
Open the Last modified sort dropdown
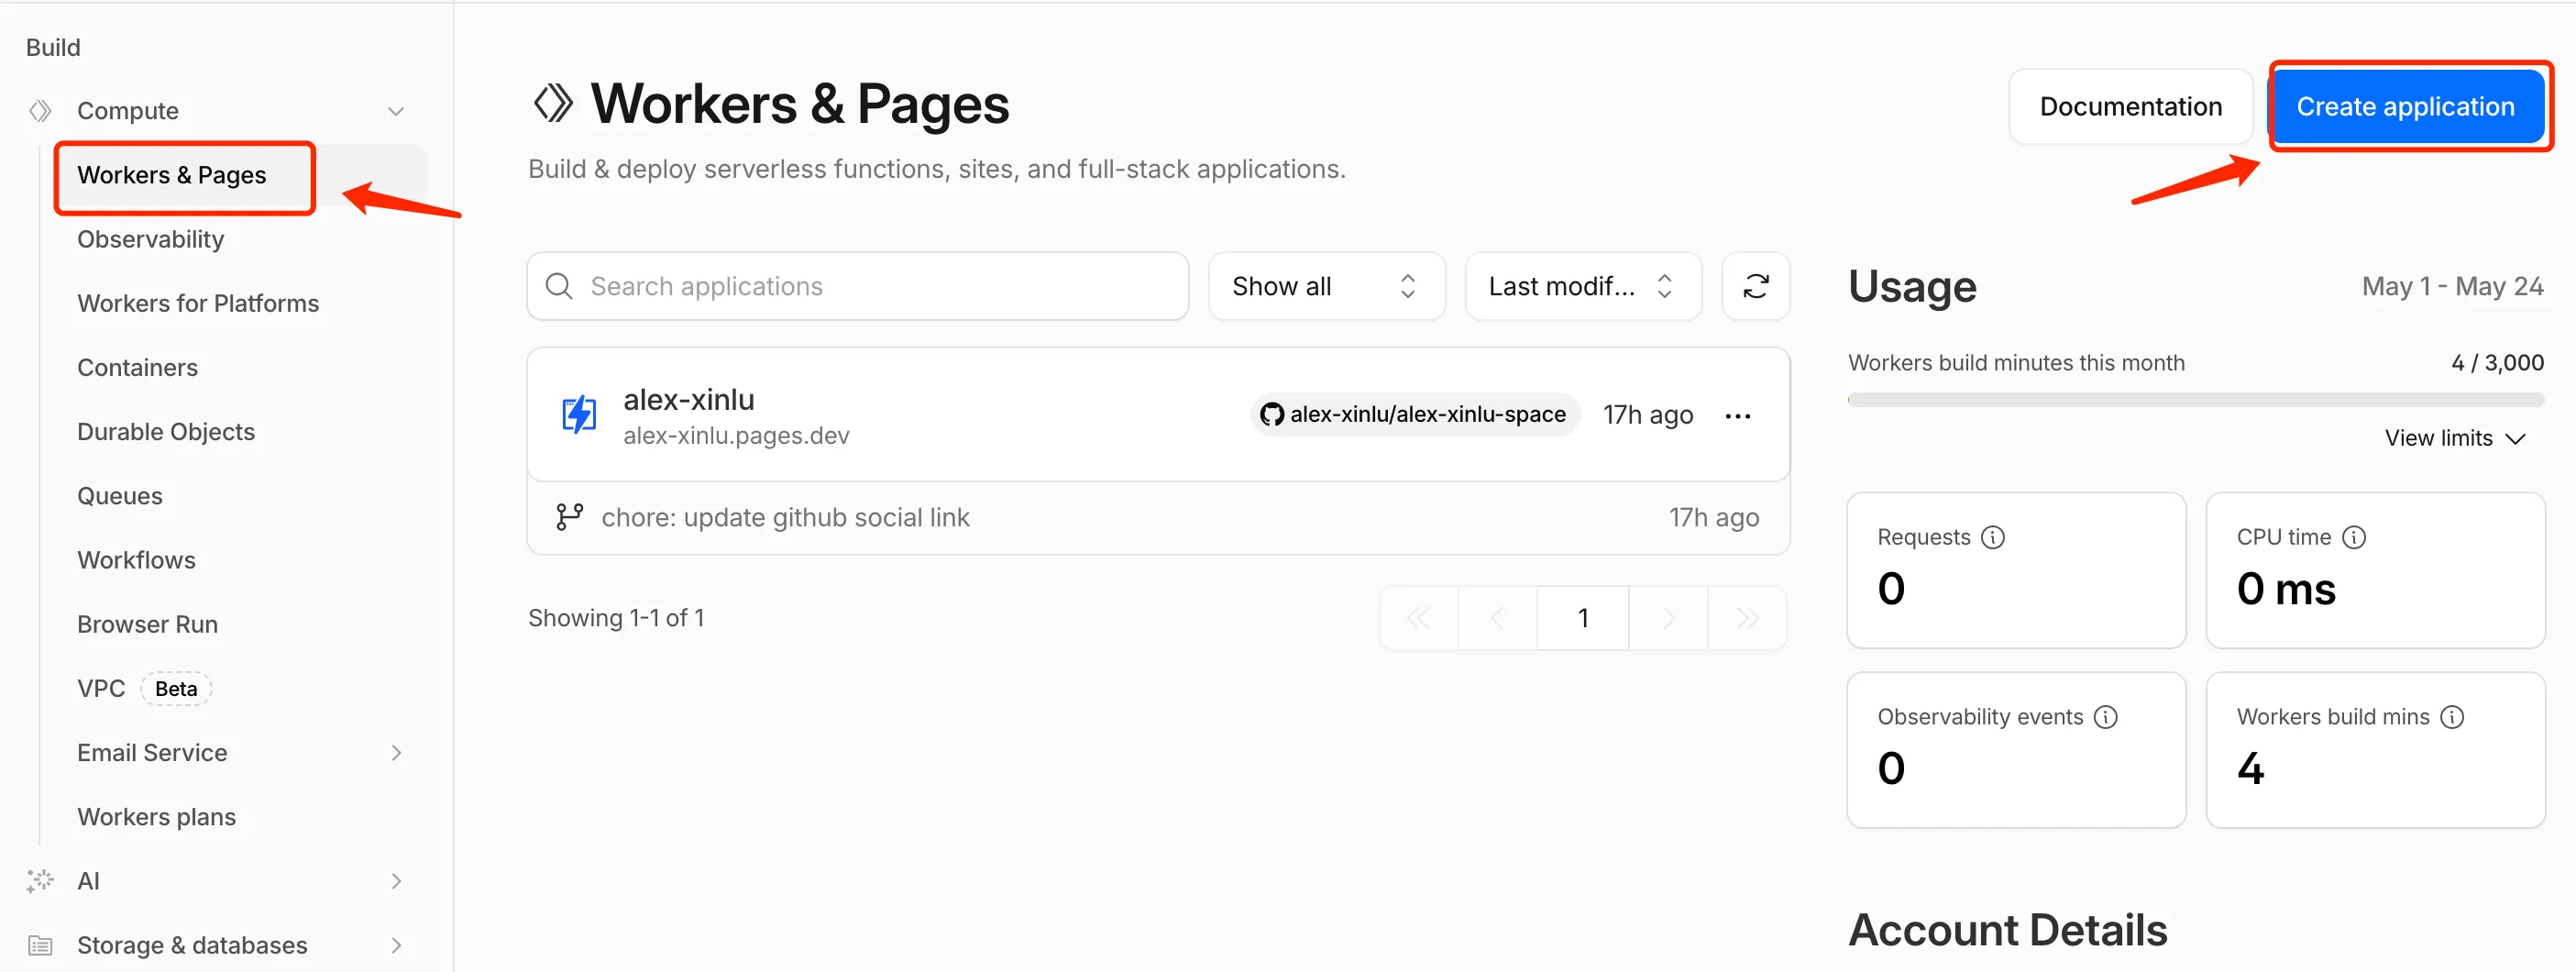(1583, 286)
